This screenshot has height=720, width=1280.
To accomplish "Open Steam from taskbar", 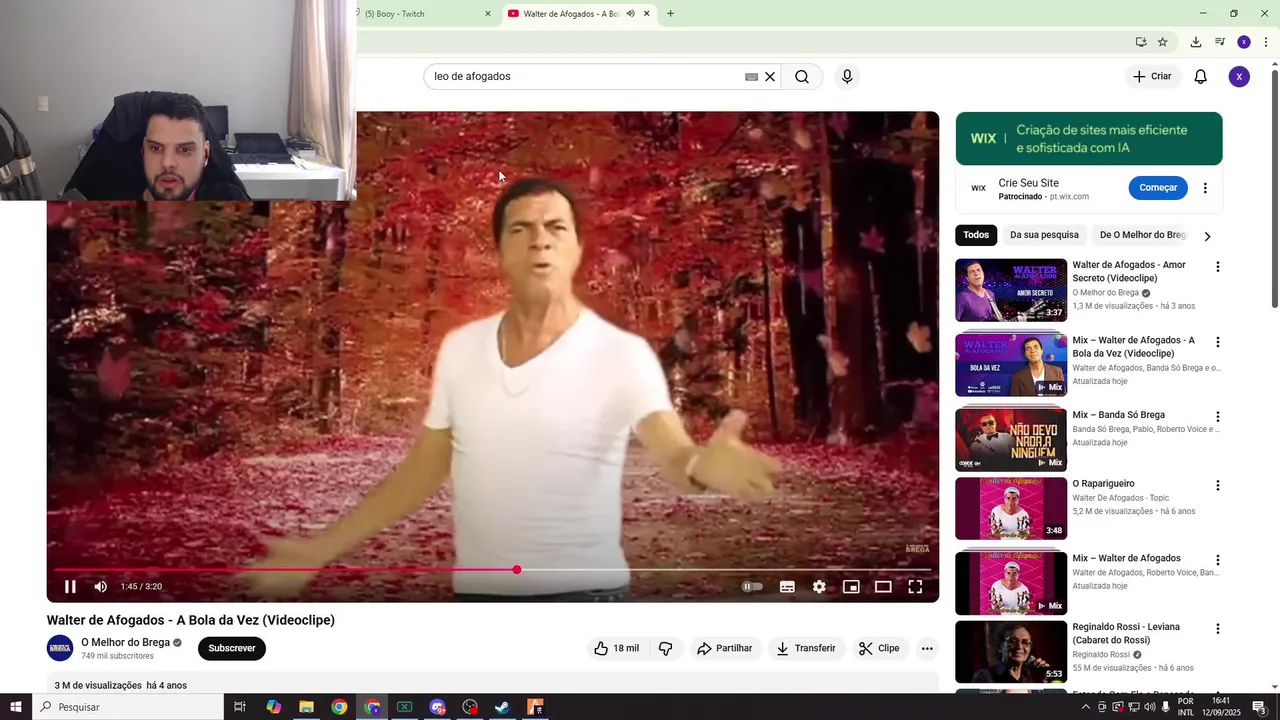I will tap(502, 707).
